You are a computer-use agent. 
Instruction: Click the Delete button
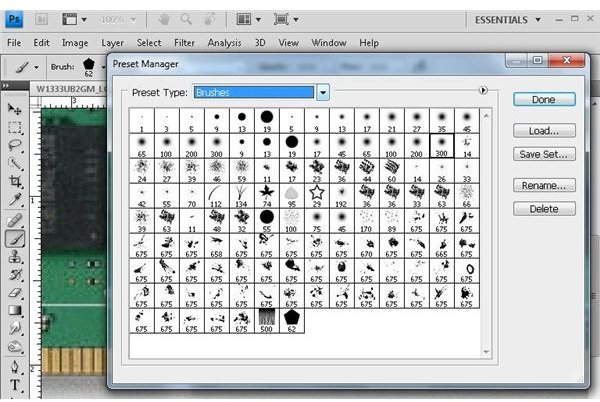544,209
